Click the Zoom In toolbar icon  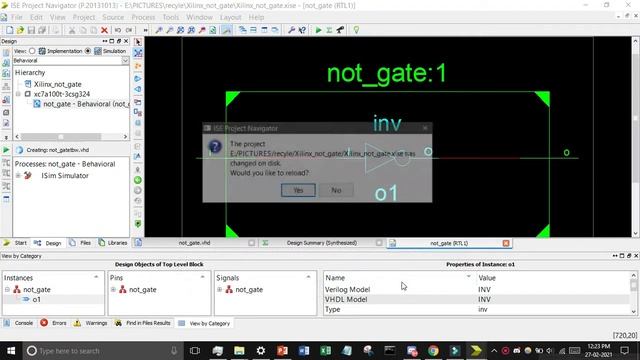point(159,30)
